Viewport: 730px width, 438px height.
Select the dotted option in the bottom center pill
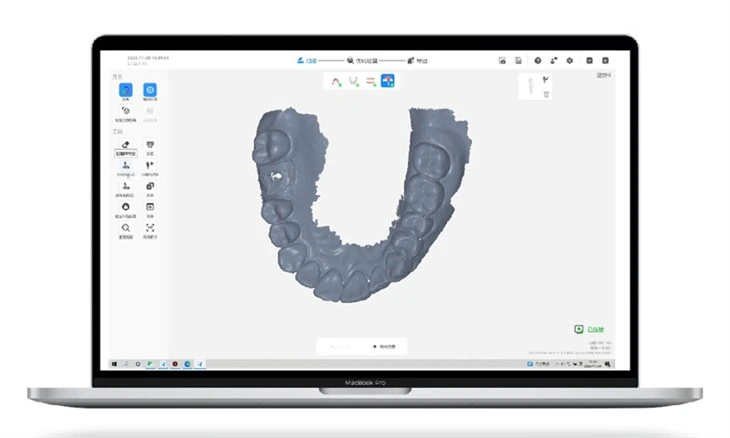(x=385, y=346)
